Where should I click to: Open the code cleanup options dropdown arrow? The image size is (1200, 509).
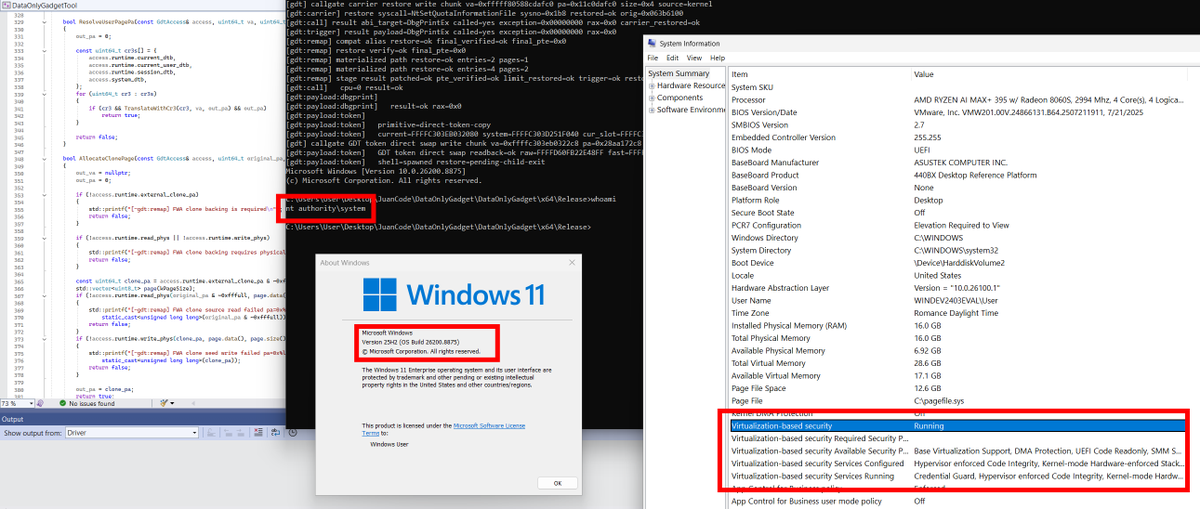coord(172,403)
